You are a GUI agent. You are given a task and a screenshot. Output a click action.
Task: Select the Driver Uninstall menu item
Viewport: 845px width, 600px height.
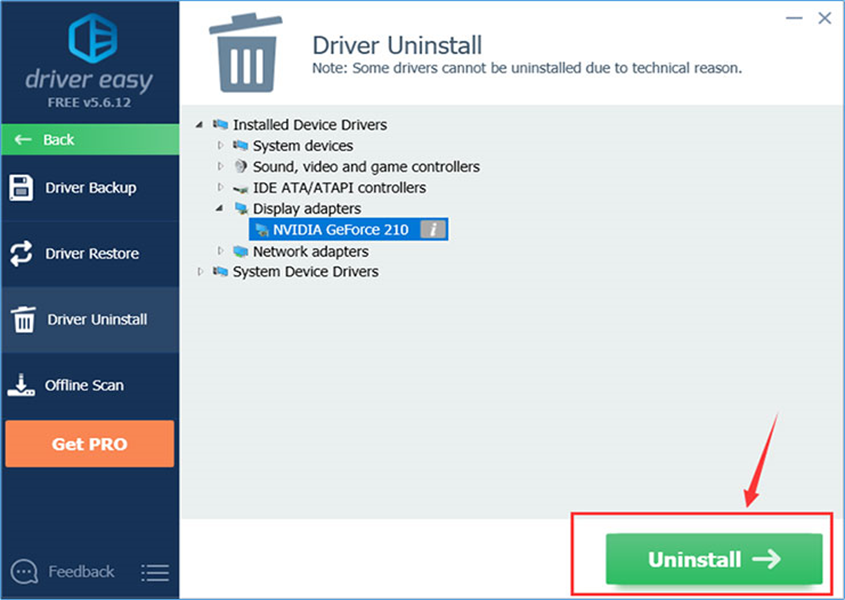coord(90,319)
